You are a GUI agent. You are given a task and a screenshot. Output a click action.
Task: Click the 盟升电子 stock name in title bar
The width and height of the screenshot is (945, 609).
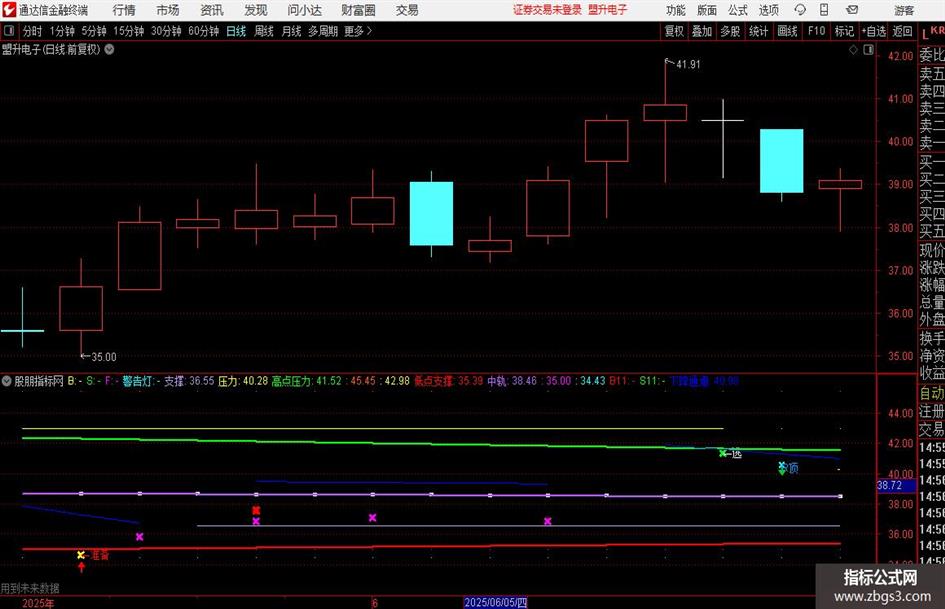608,10
